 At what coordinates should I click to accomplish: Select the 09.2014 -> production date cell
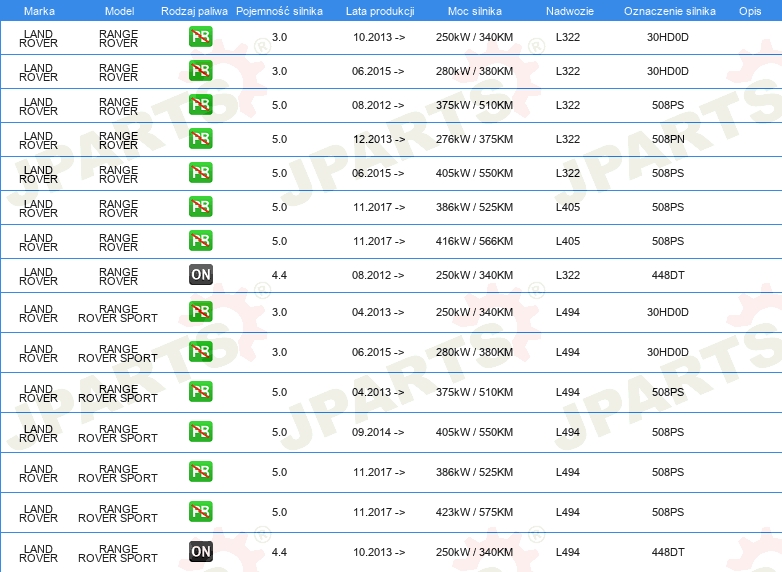[x=378, y=432]
